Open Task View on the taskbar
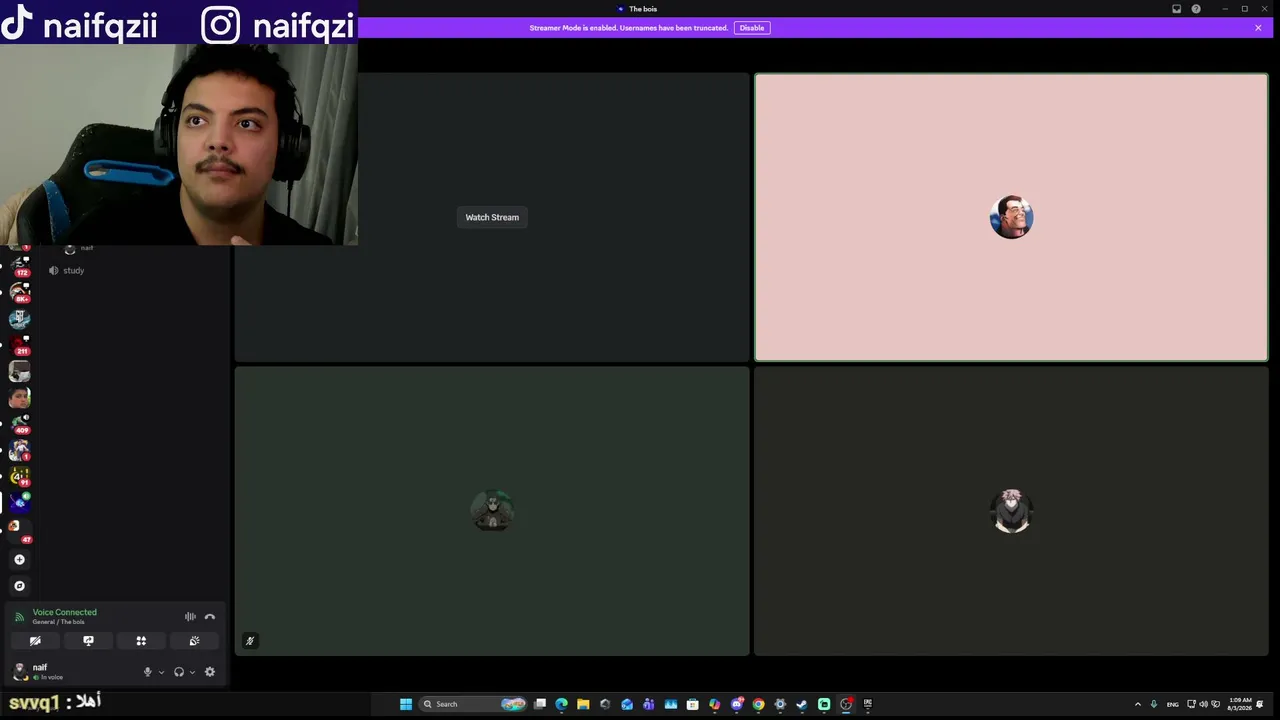Image resolution: width=1280 pixels, height=720 pixels. 540,704
